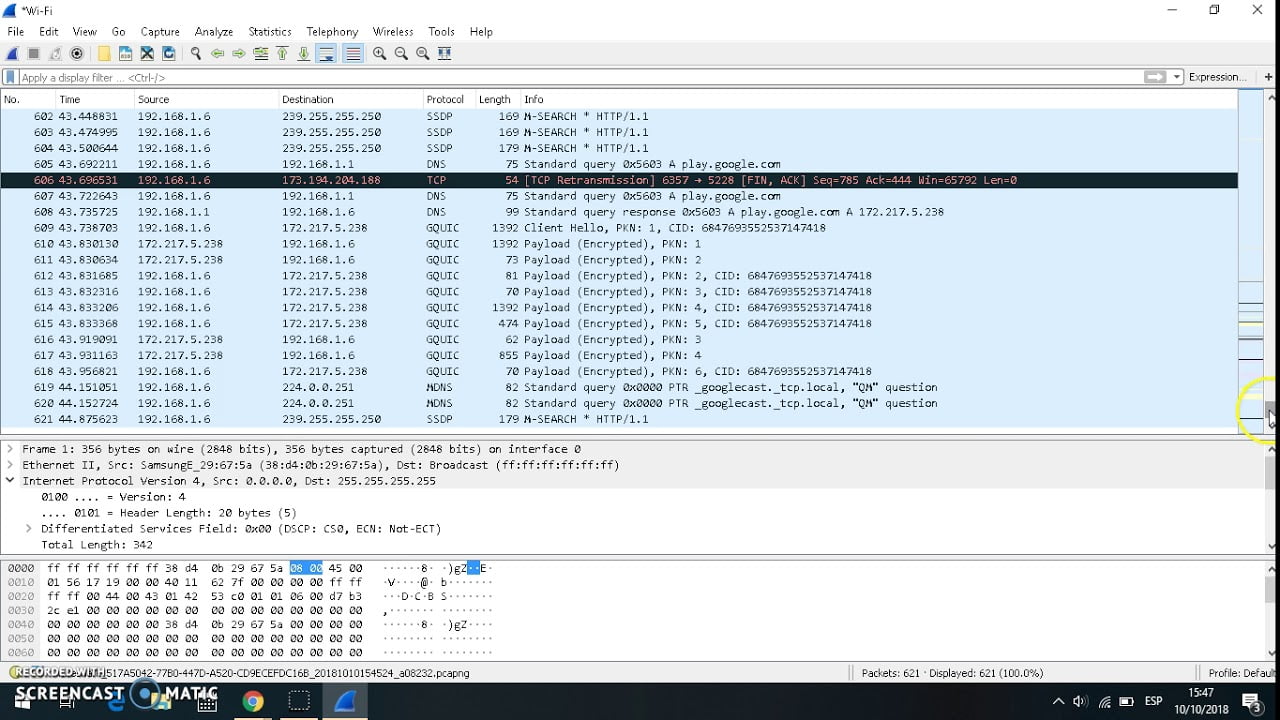
Task: Sort packets by Destination column header
Action: (x=351, y=99)
